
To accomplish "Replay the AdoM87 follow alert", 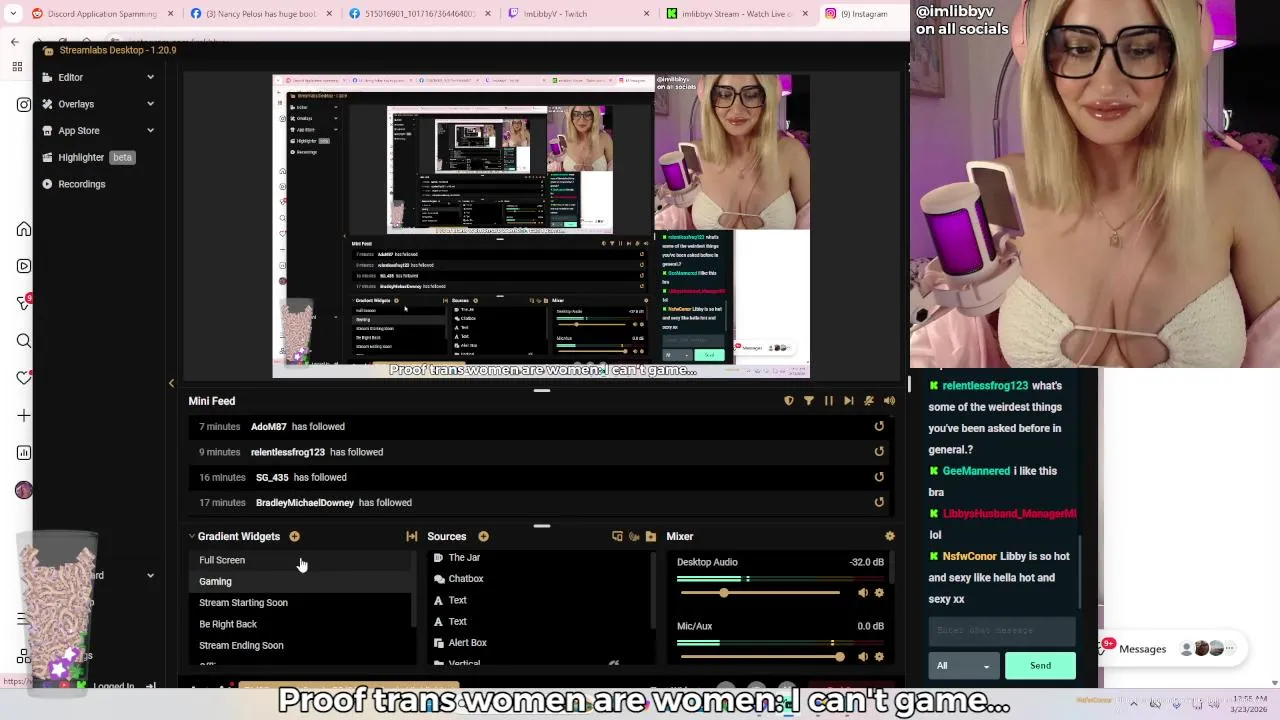I will coord(879,427).
